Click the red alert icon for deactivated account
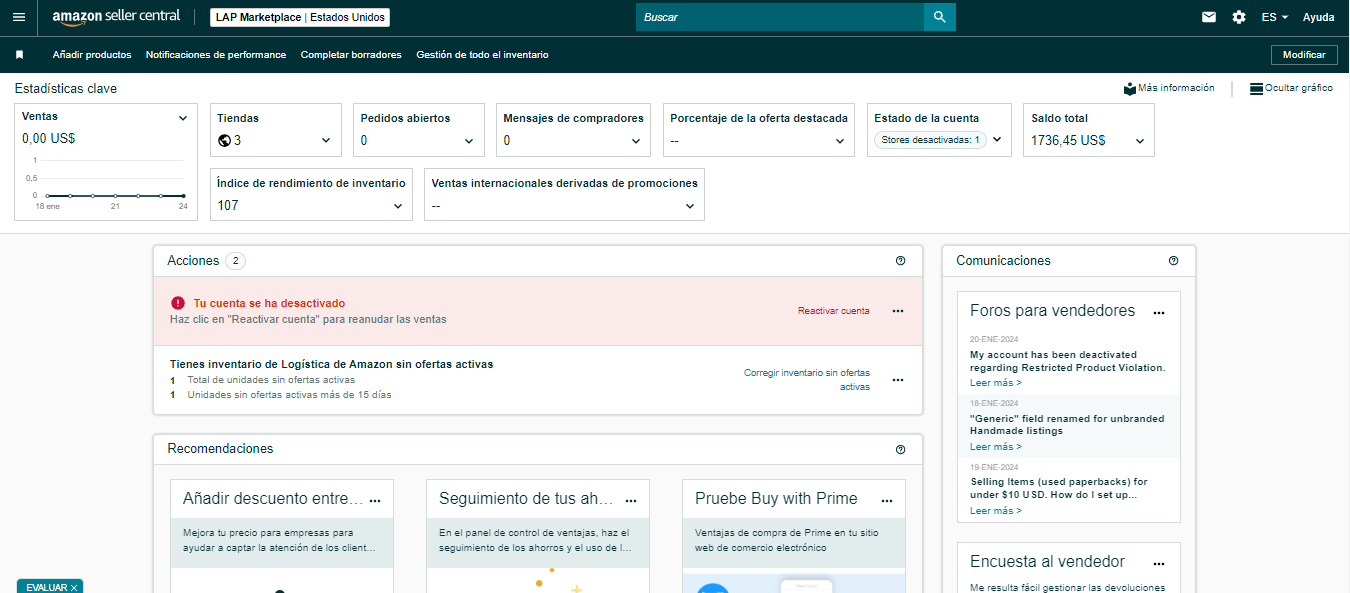 (177, 303)
